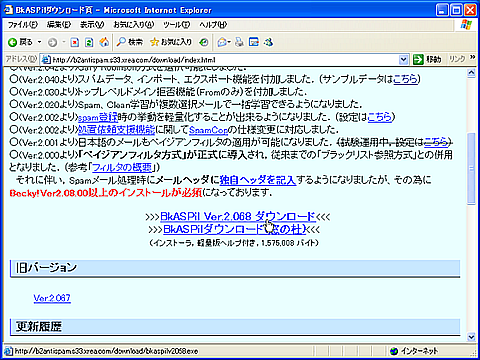Image resolution: width=480 pixels, height=360 pixels.
Task: Click the spam登録 link
Action: (x=98, y=117)
